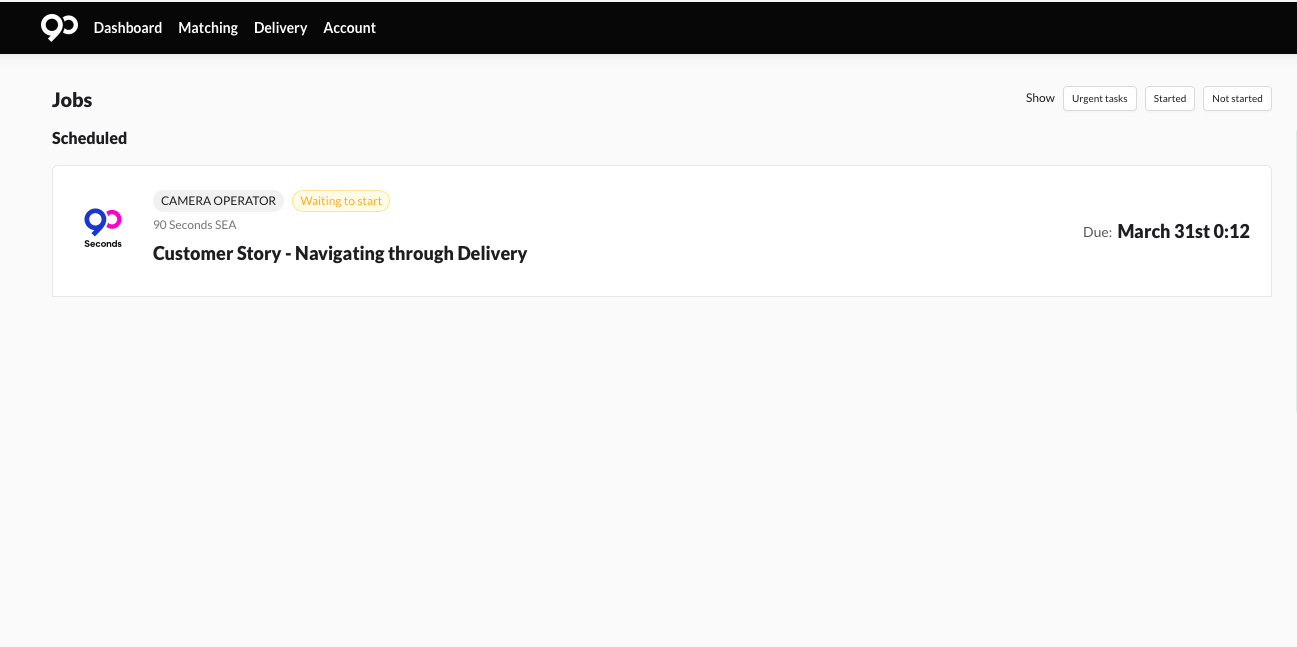Click the March 31st 0:12 due date
Viewport: 1297px width, 647px height.
tap(1183, 232)
